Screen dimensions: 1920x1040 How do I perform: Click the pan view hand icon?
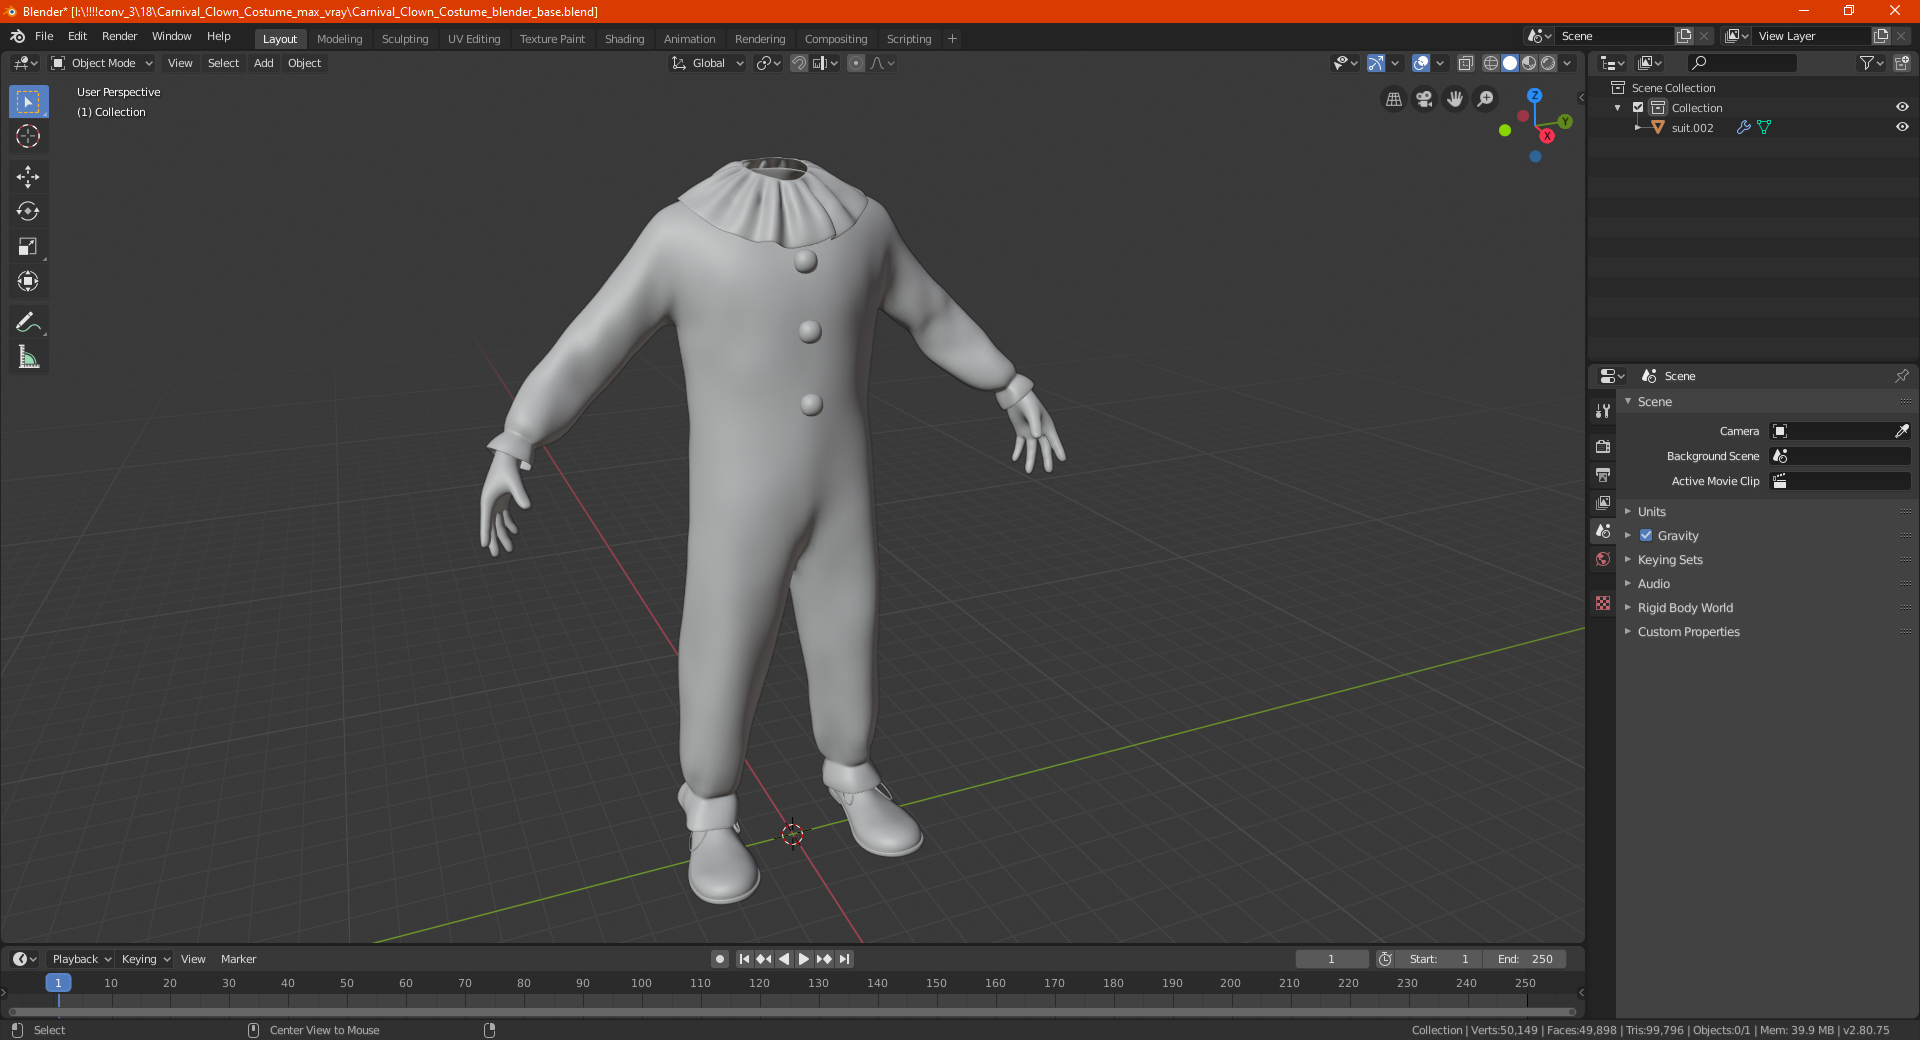click(1455, 99)
